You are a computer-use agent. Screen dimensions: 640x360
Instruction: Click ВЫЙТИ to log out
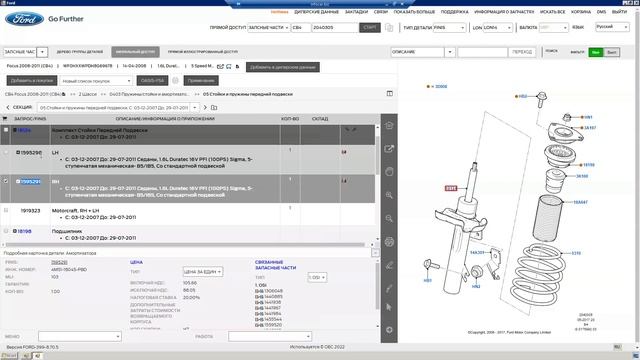(619, 12)
